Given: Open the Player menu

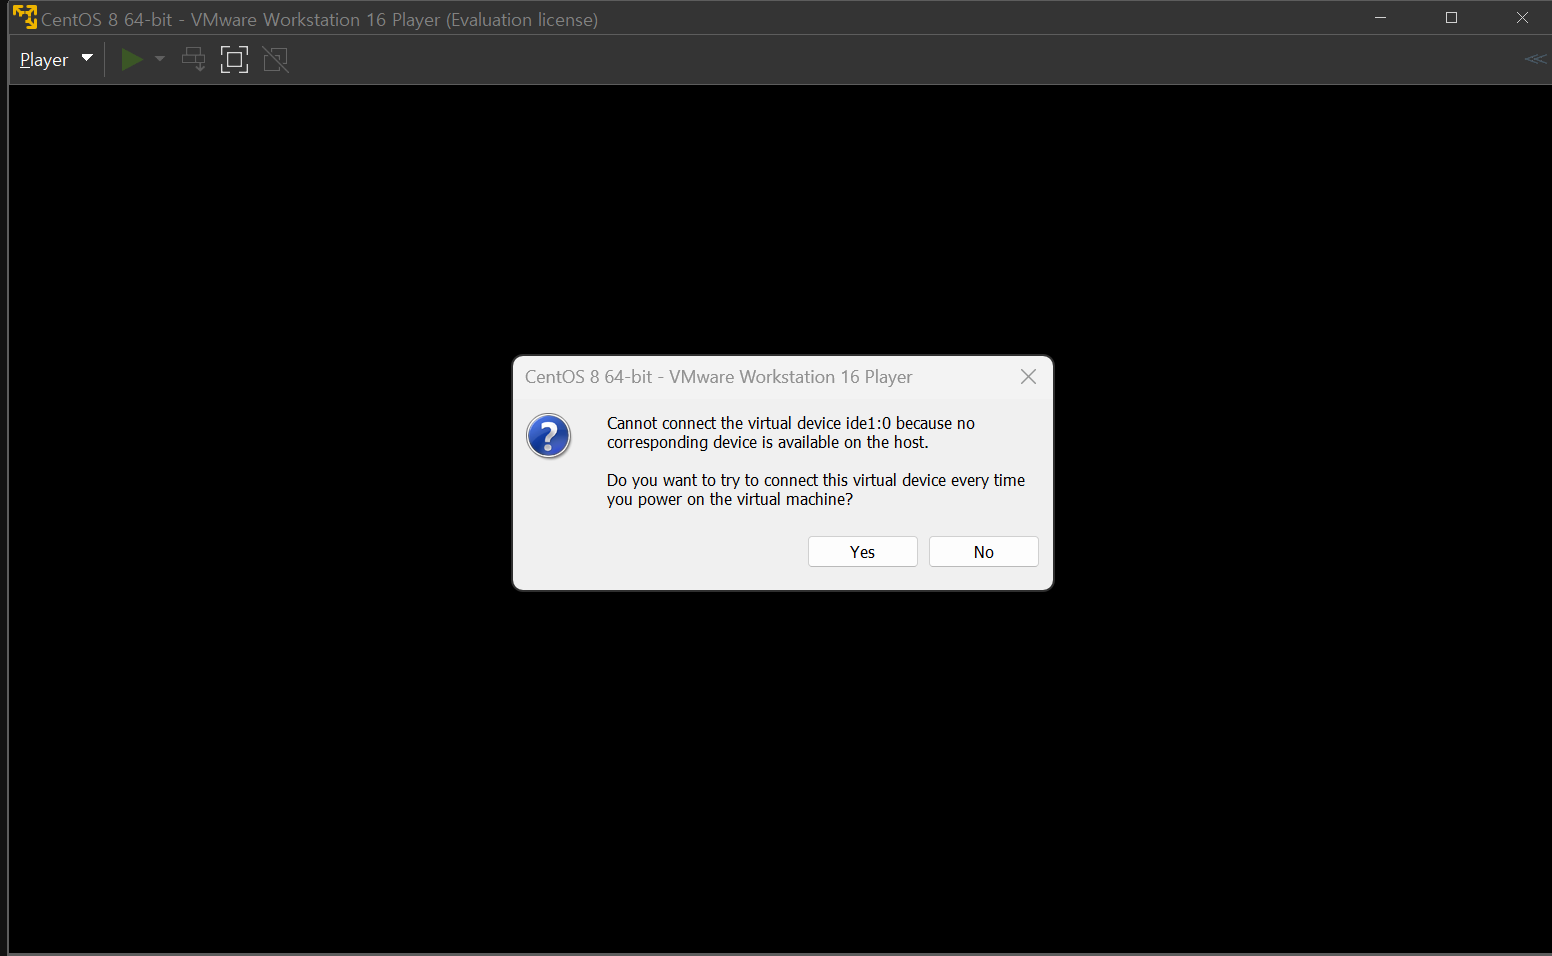Looking at the screenshot, I should coord(56,60).
